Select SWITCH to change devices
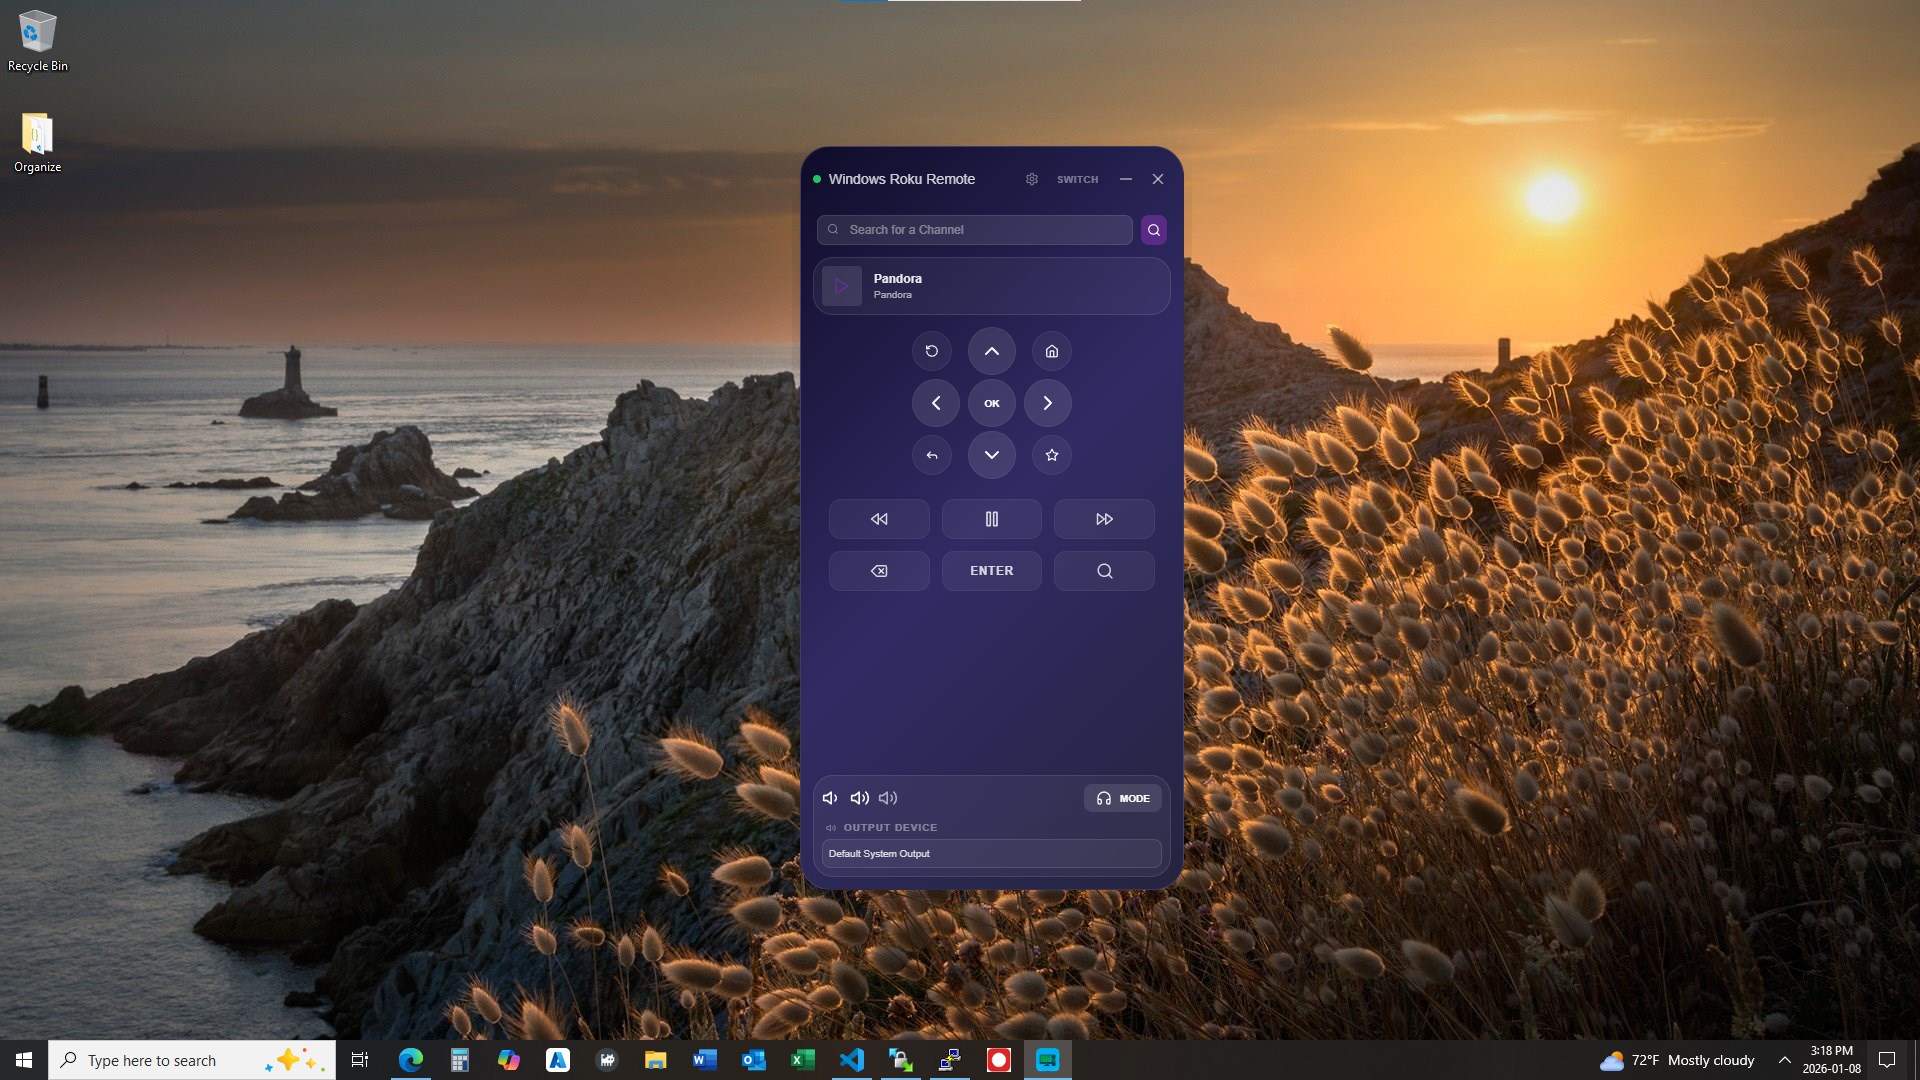 pyautogui.click(x=1076, y=179)
